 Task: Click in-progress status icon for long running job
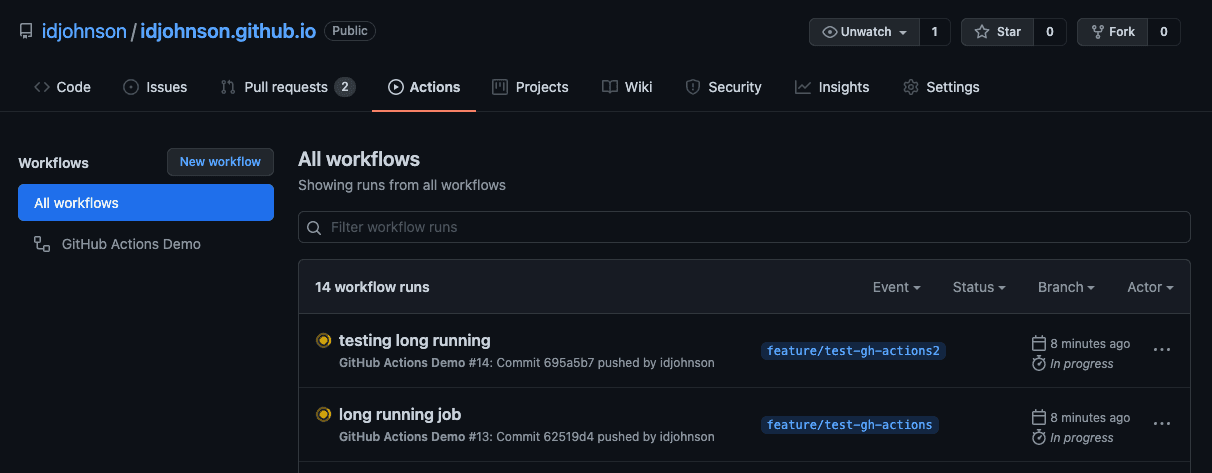coord(323,414)
